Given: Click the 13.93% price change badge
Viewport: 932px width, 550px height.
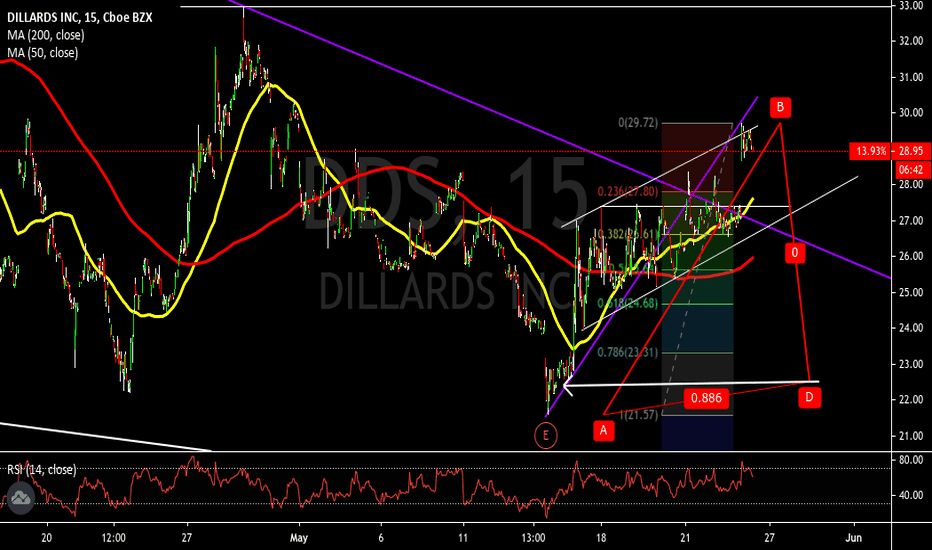Looking at the screenshot, I should tap(871, 151).
